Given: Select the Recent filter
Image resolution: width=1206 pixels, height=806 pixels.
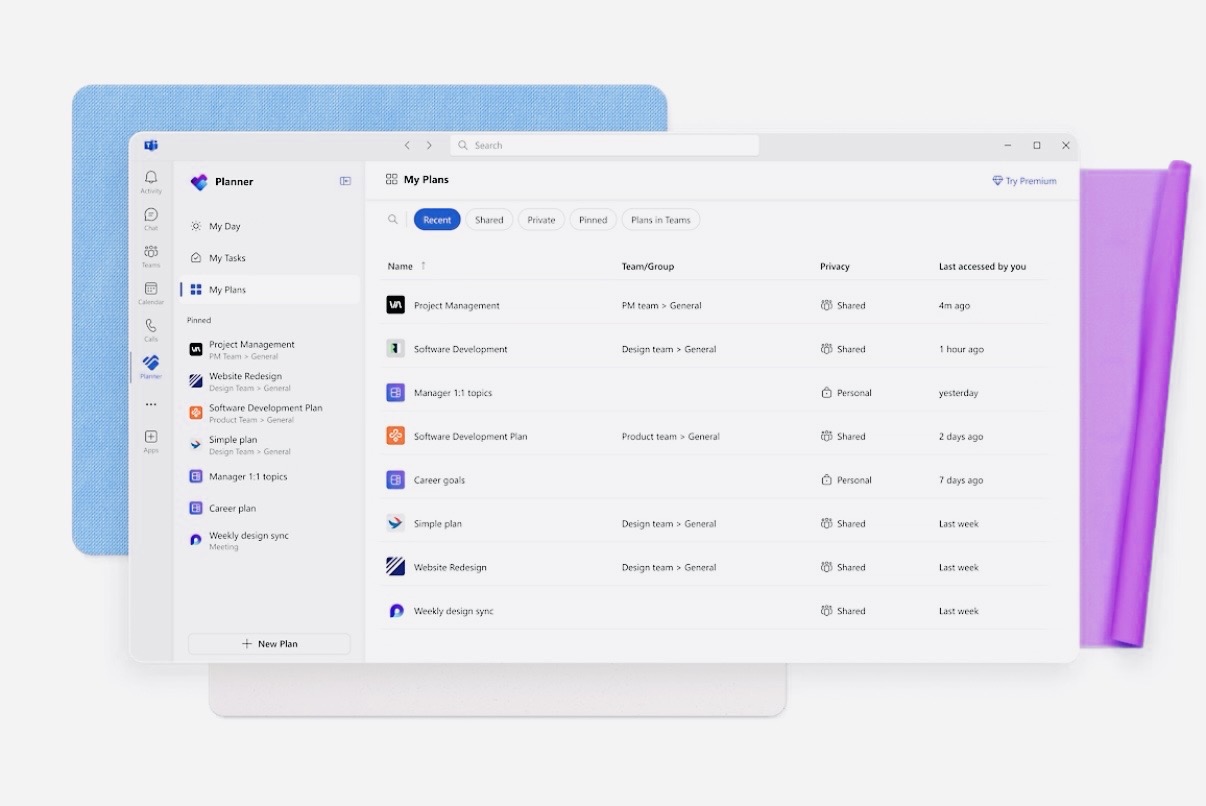Looking at the screenshot, I should click(437, 220).
